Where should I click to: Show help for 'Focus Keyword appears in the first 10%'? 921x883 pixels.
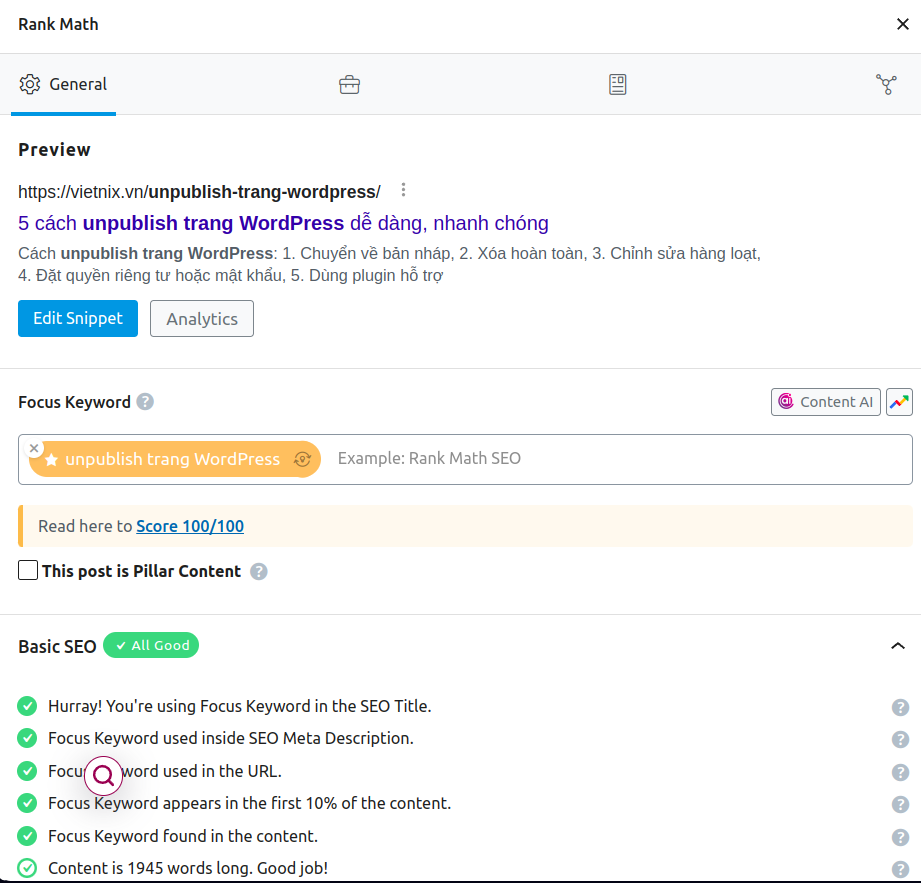point(900,804)
